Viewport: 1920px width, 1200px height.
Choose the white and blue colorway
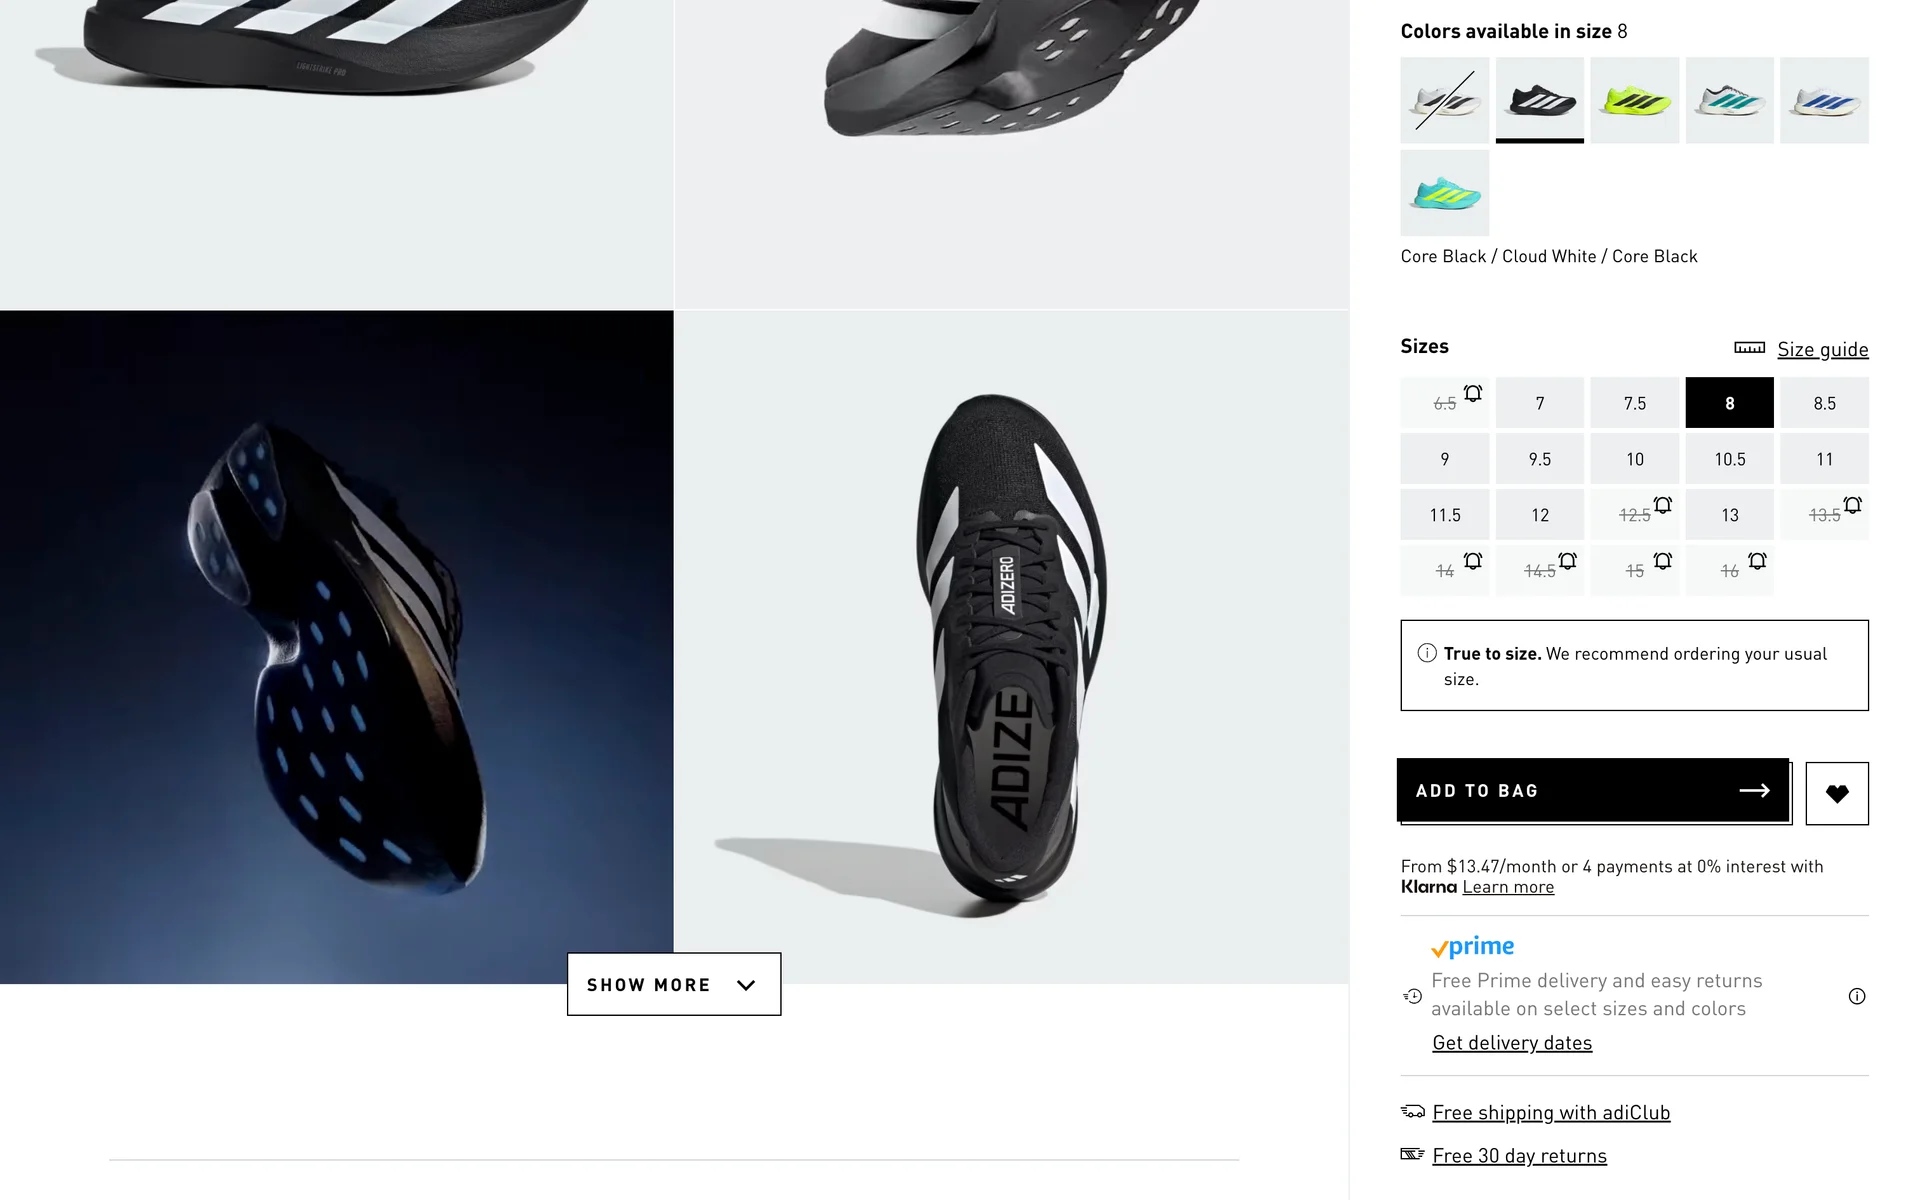[x=1823, y=100]
